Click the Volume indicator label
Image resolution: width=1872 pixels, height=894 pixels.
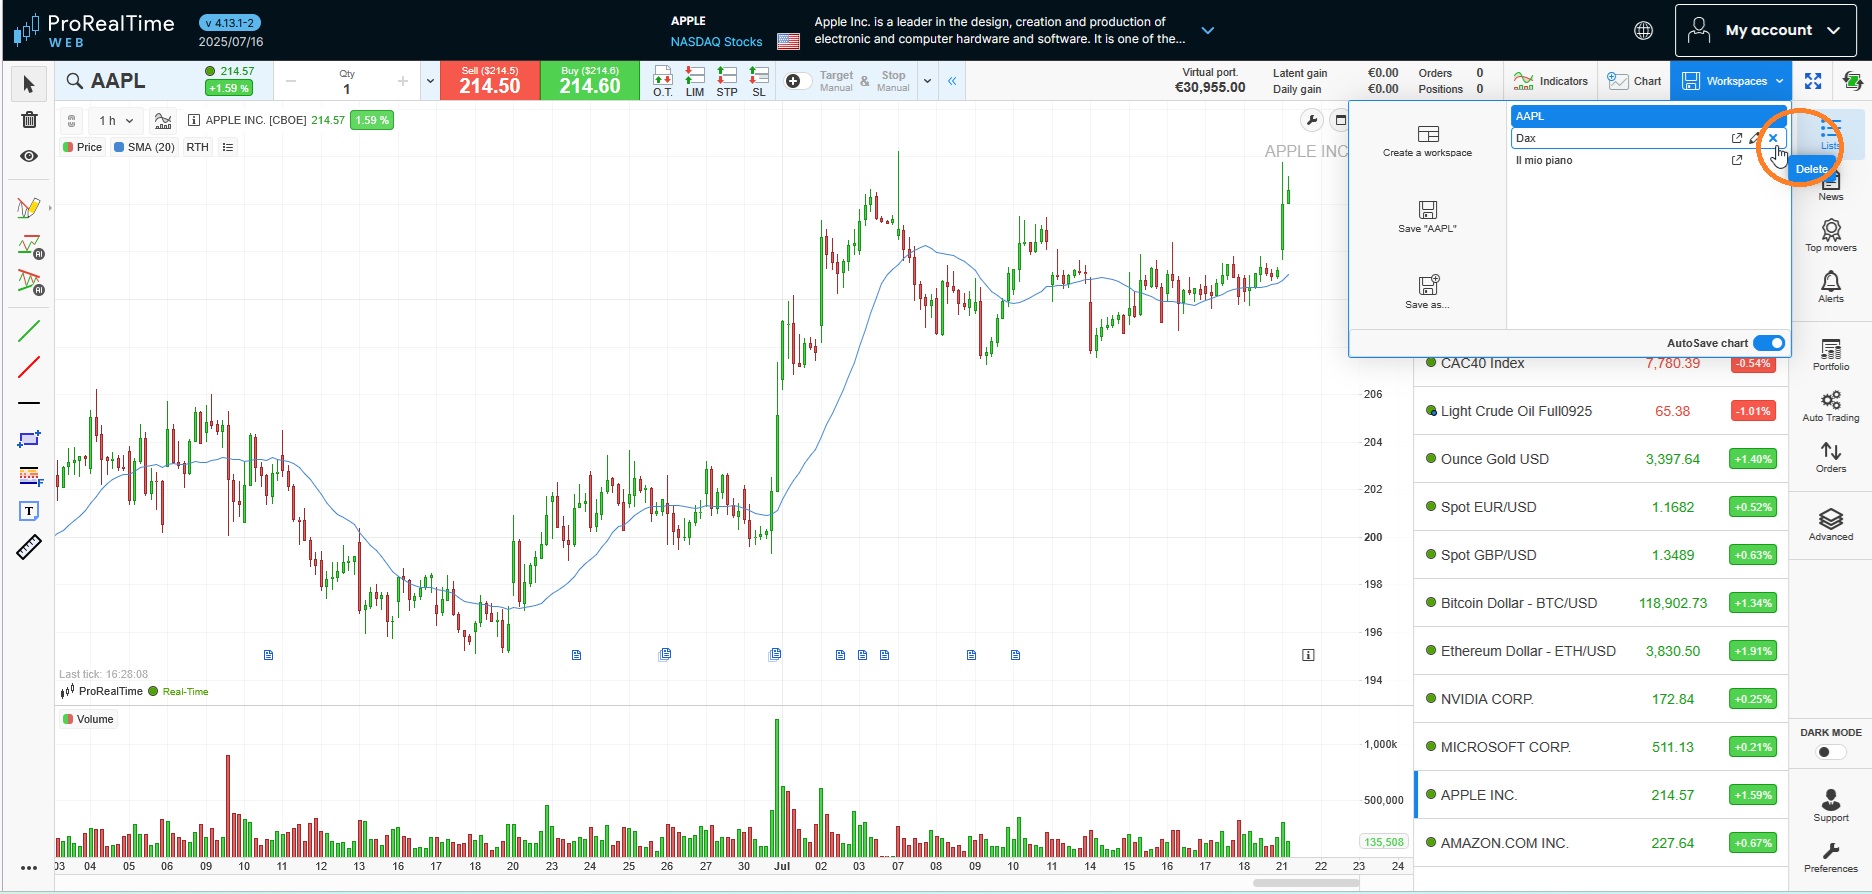pos(88,719)
